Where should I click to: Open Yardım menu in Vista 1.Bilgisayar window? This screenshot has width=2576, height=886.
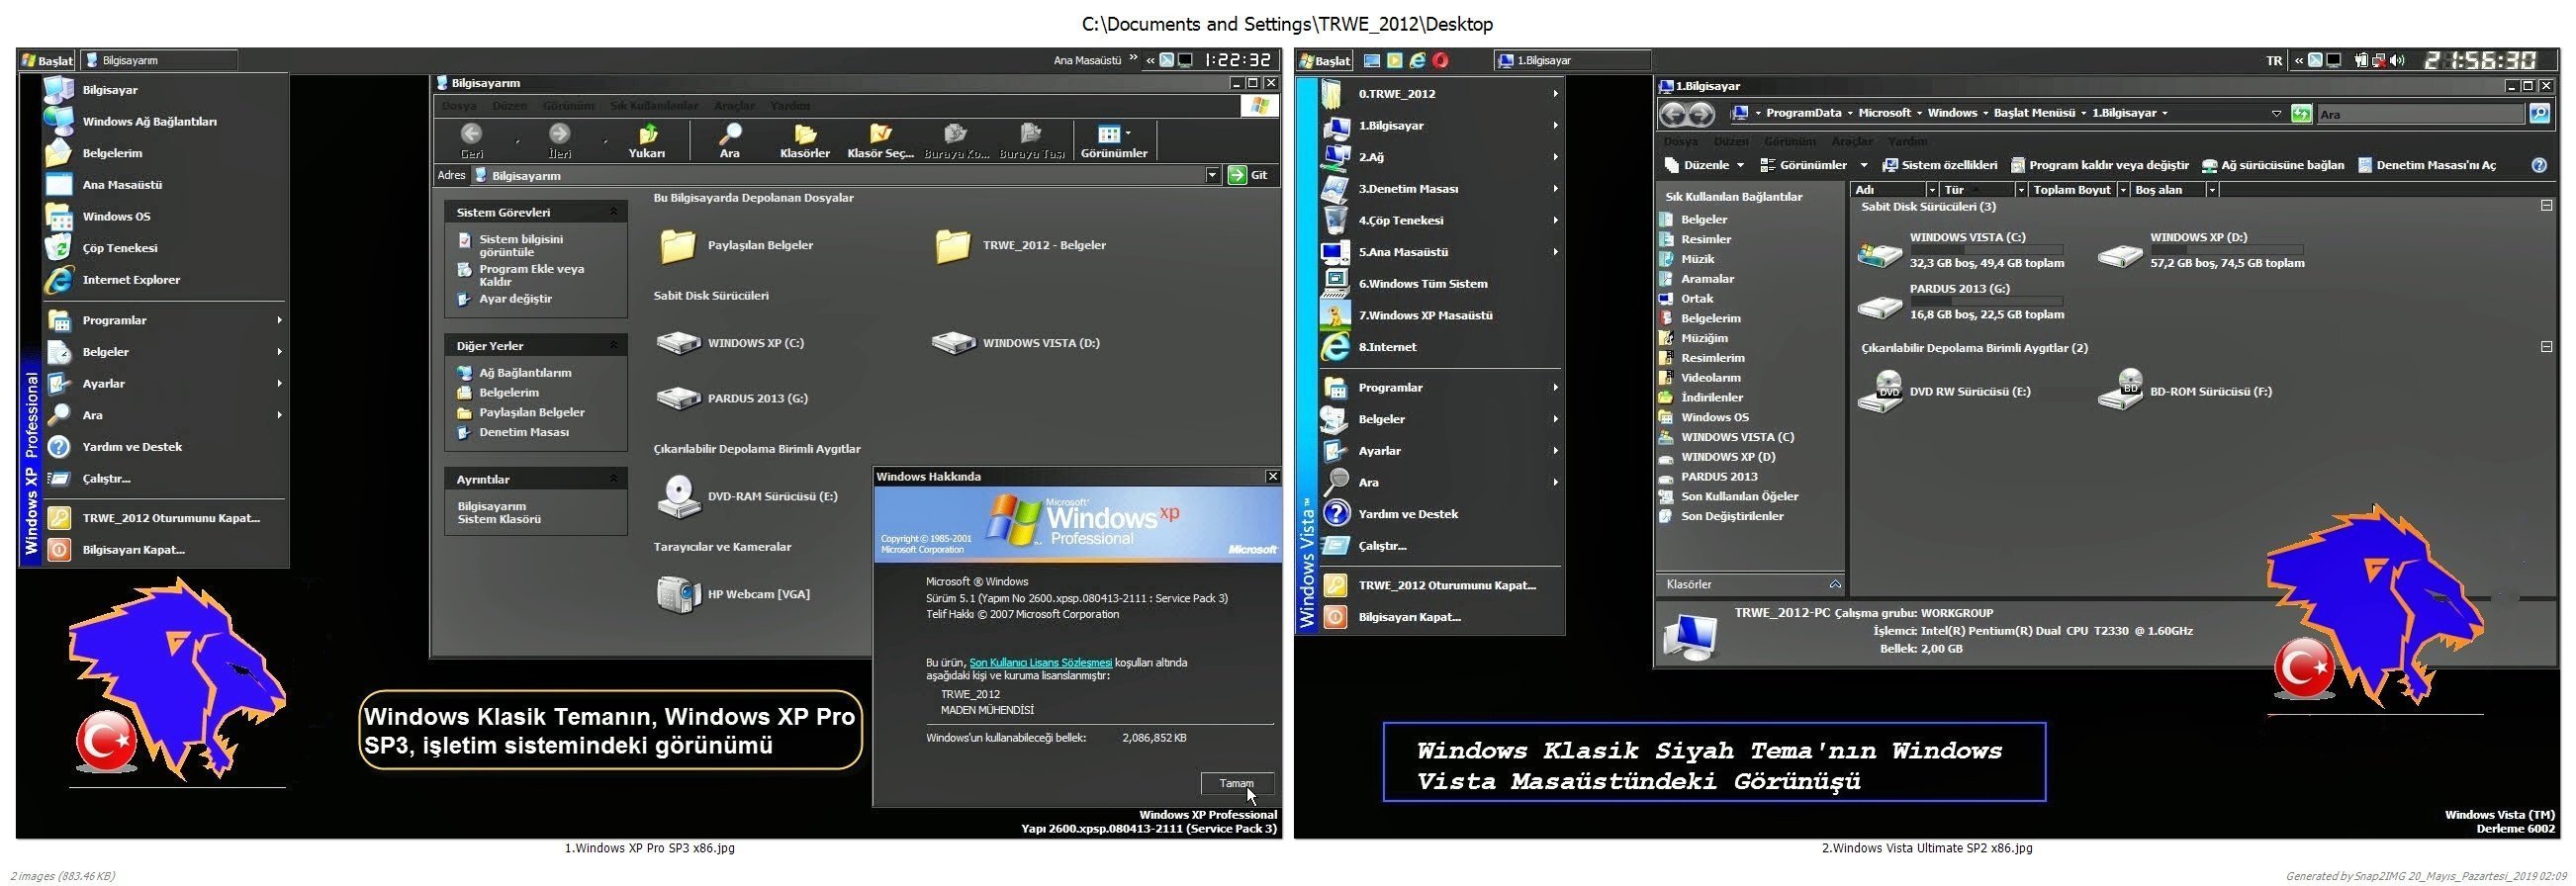pos(1907,141)
